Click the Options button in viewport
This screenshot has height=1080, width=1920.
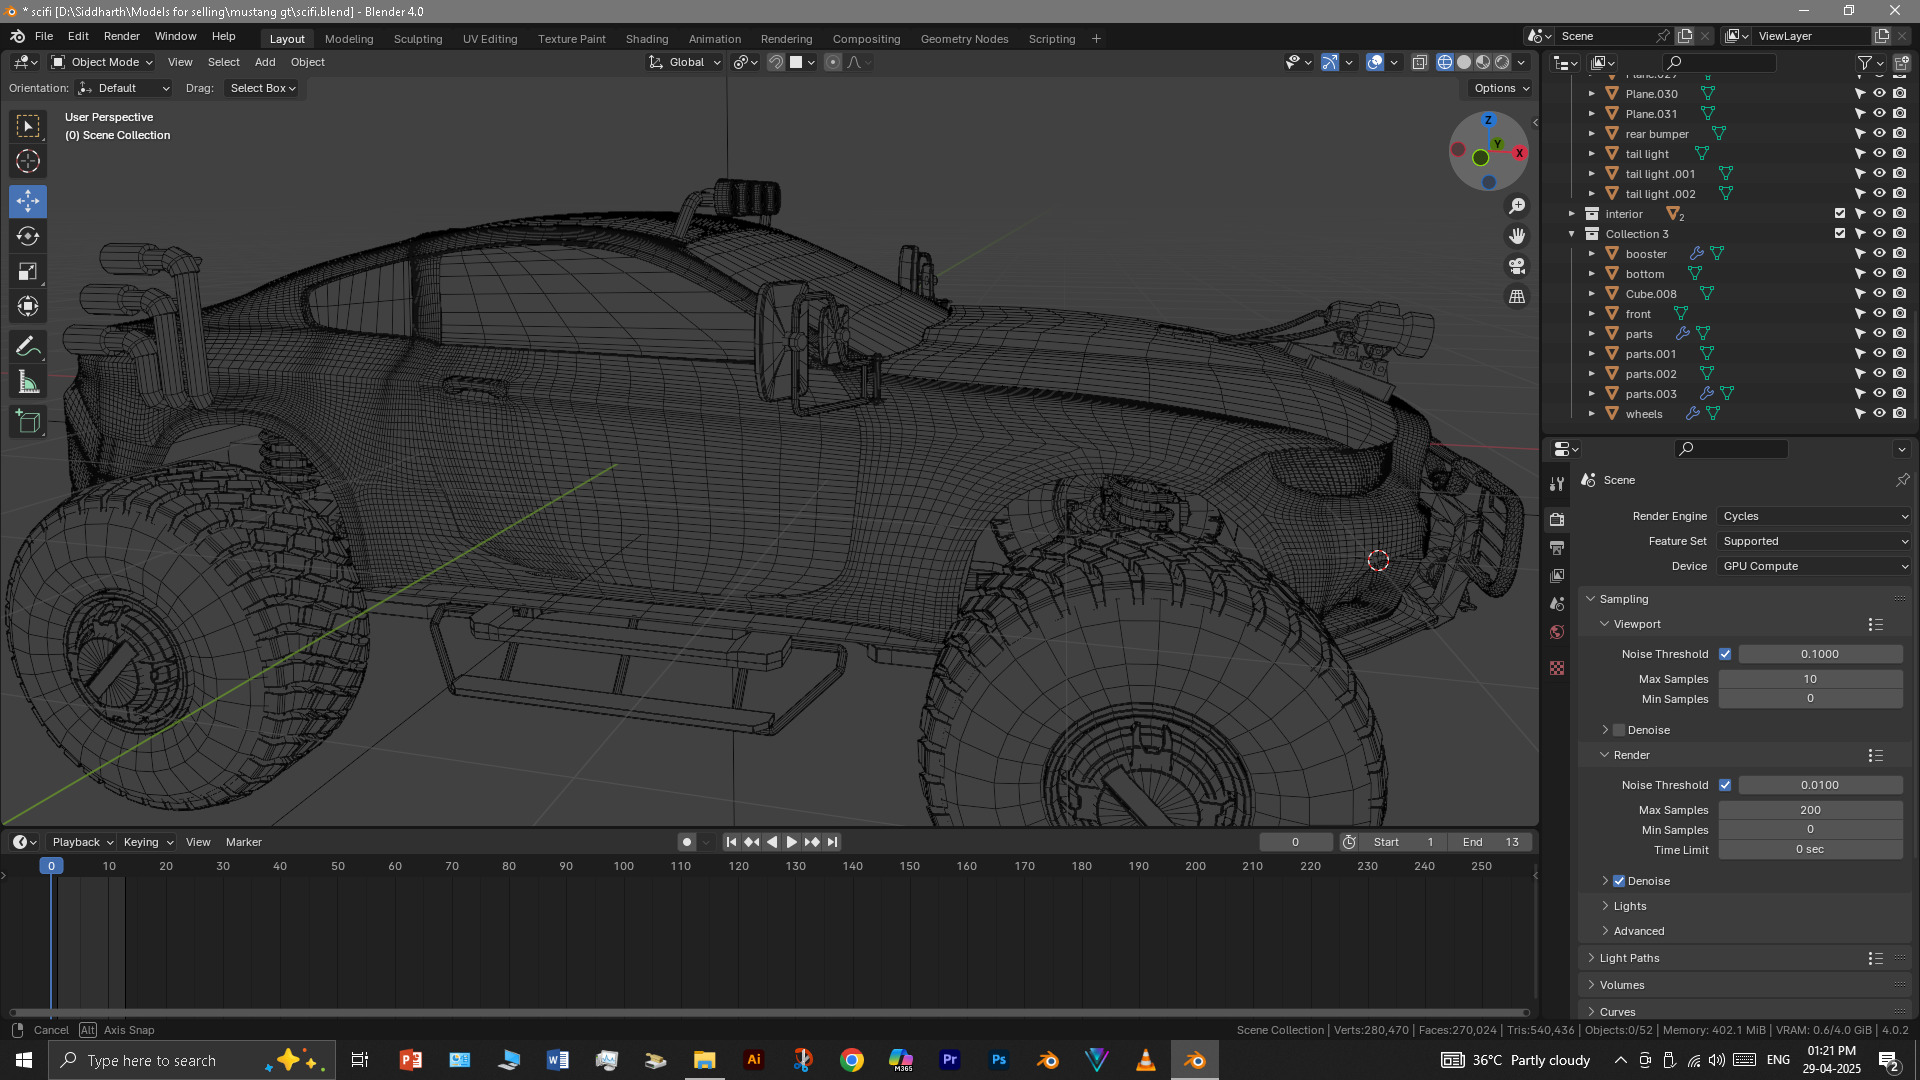tap(1501, 88)
